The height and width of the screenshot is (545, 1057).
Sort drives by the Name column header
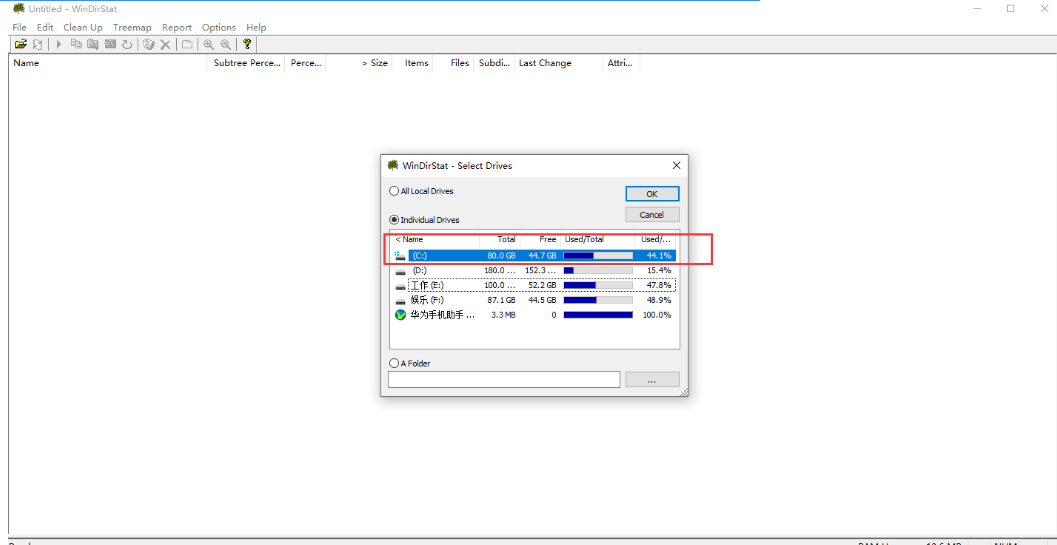click(x=436, y=239)
